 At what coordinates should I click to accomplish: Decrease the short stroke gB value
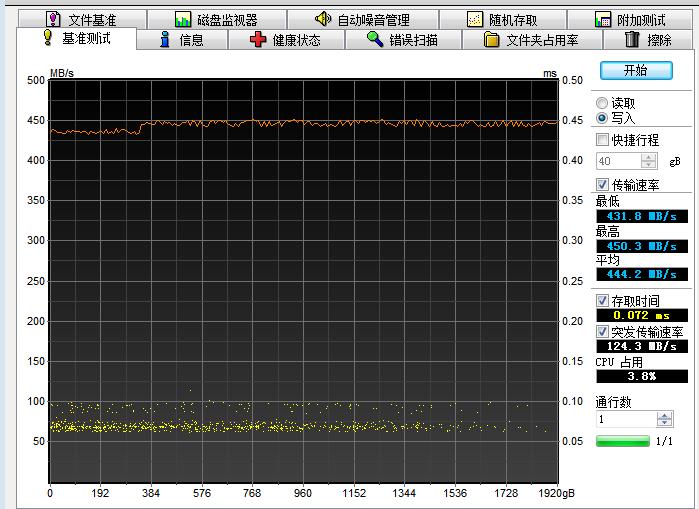(x=649, y=165)
